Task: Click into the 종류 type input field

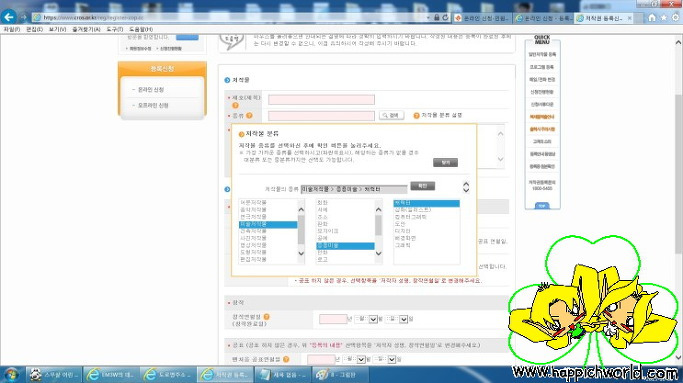Action: [x=321, y=115]
